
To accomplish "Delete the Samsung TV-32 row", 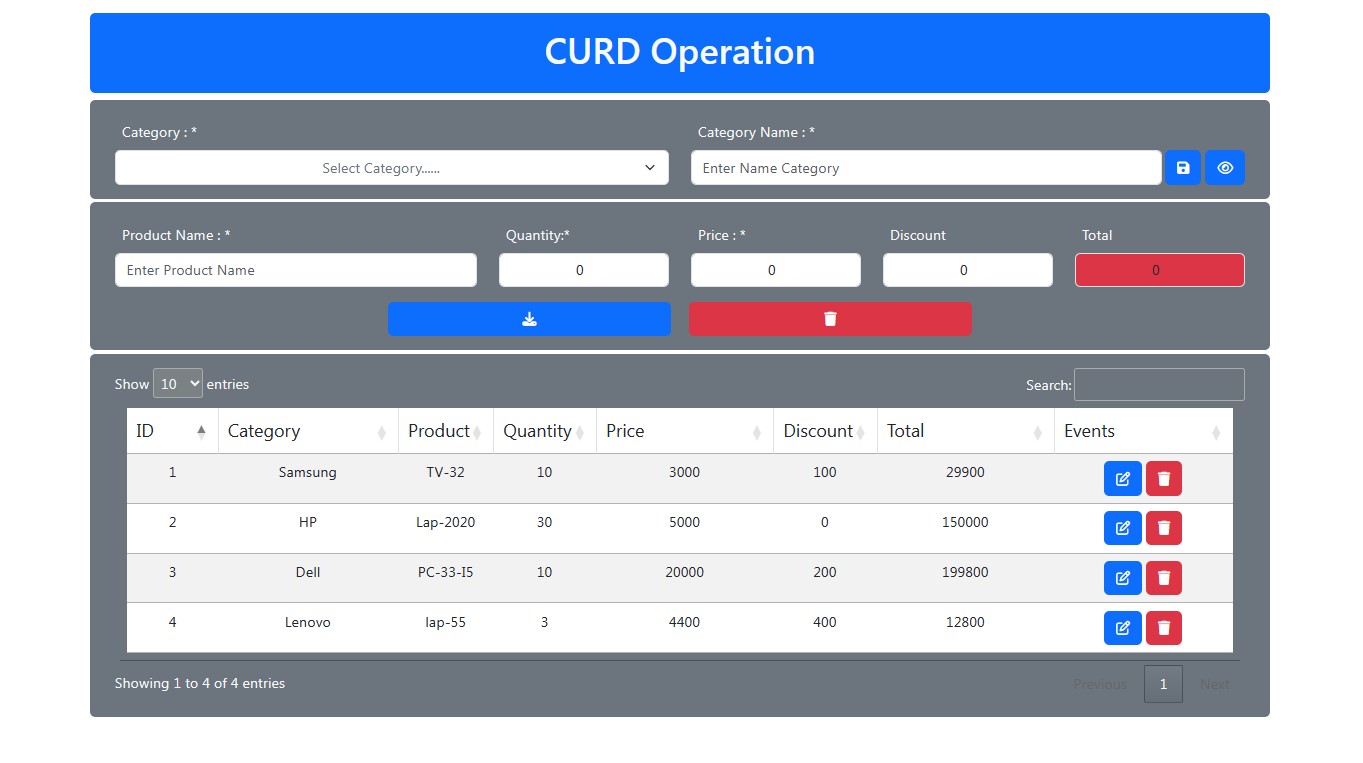I will pos(1163,479).
